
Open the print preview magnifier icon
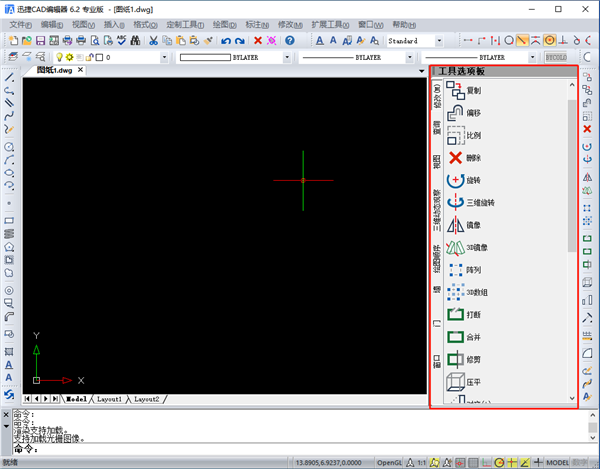95,40
